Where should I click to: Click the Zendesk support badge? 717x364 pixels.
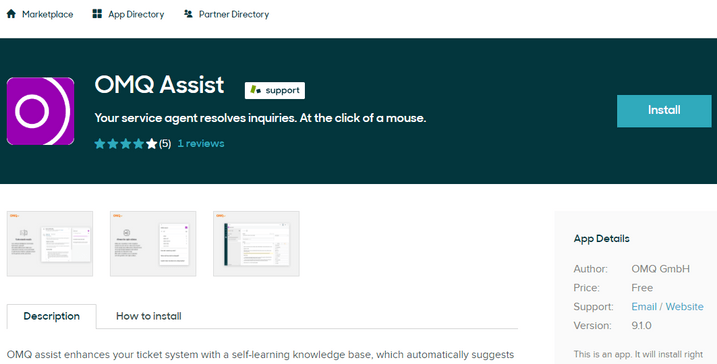click(x=275, y=91)
